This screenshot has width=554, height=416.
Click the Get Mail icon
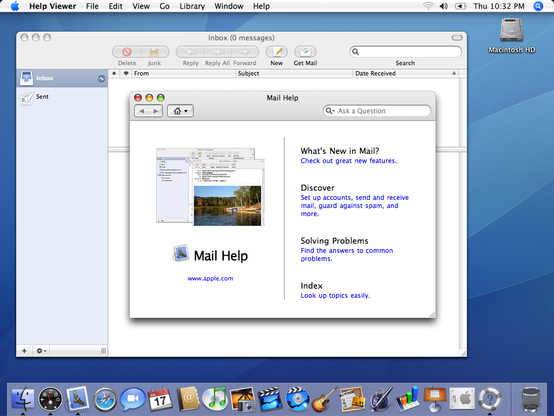305,52
